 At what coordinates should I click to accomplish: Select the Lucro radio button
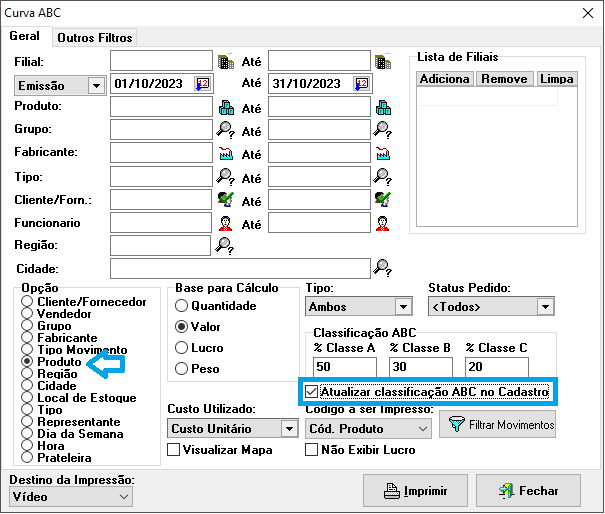[x=182, y=347]
